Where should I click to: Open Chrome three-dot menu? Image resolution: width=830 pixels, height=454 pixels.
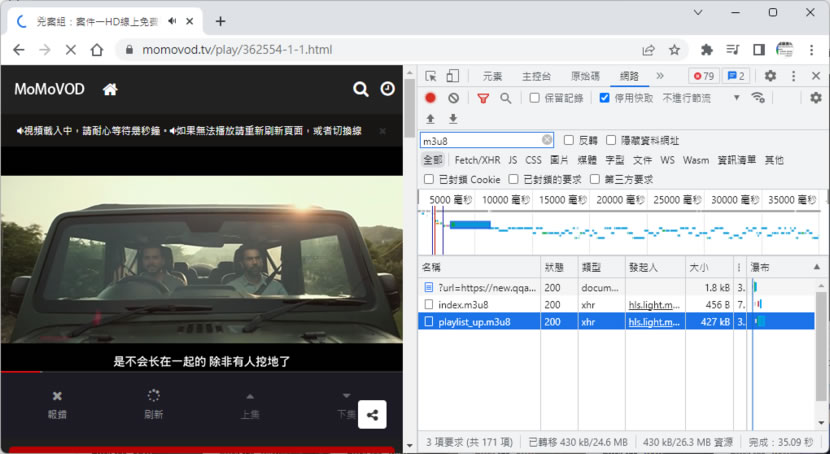[x=811, y=50]
